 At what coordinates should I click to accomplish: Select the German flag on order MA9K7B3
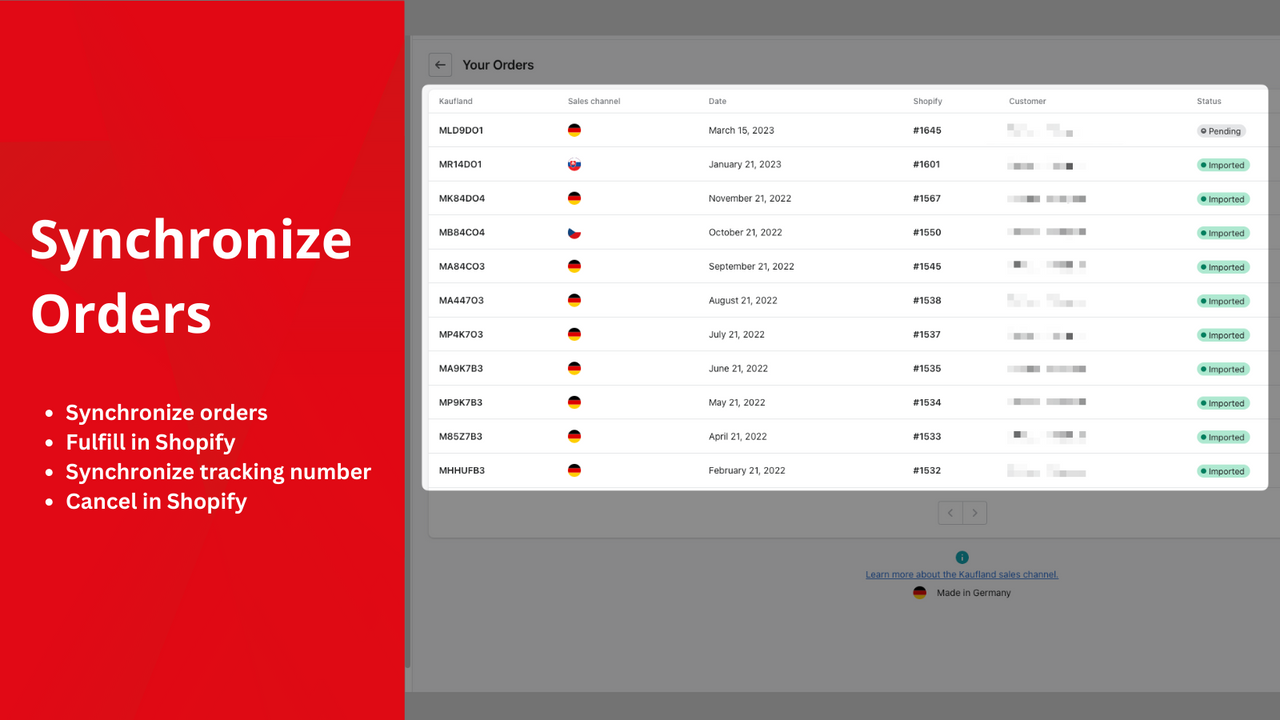(574, 367)
